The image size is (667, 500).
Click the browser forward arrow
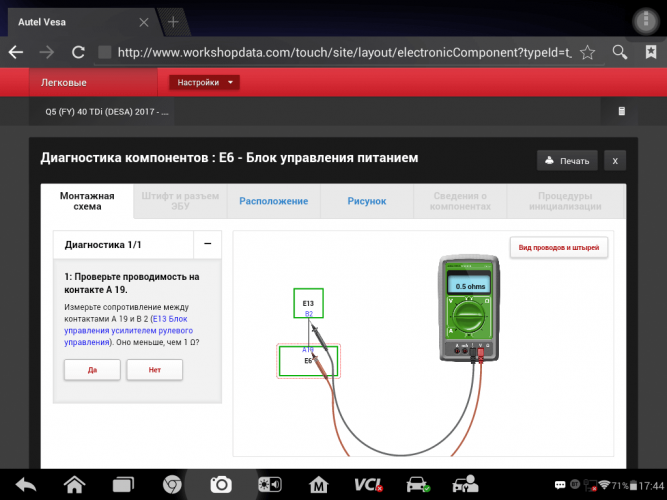point(46,52)
